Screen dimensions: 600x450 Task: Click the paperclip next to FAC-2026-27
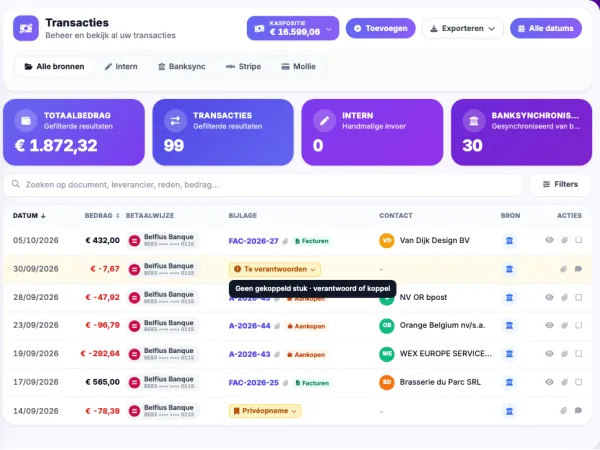(285, 241)
